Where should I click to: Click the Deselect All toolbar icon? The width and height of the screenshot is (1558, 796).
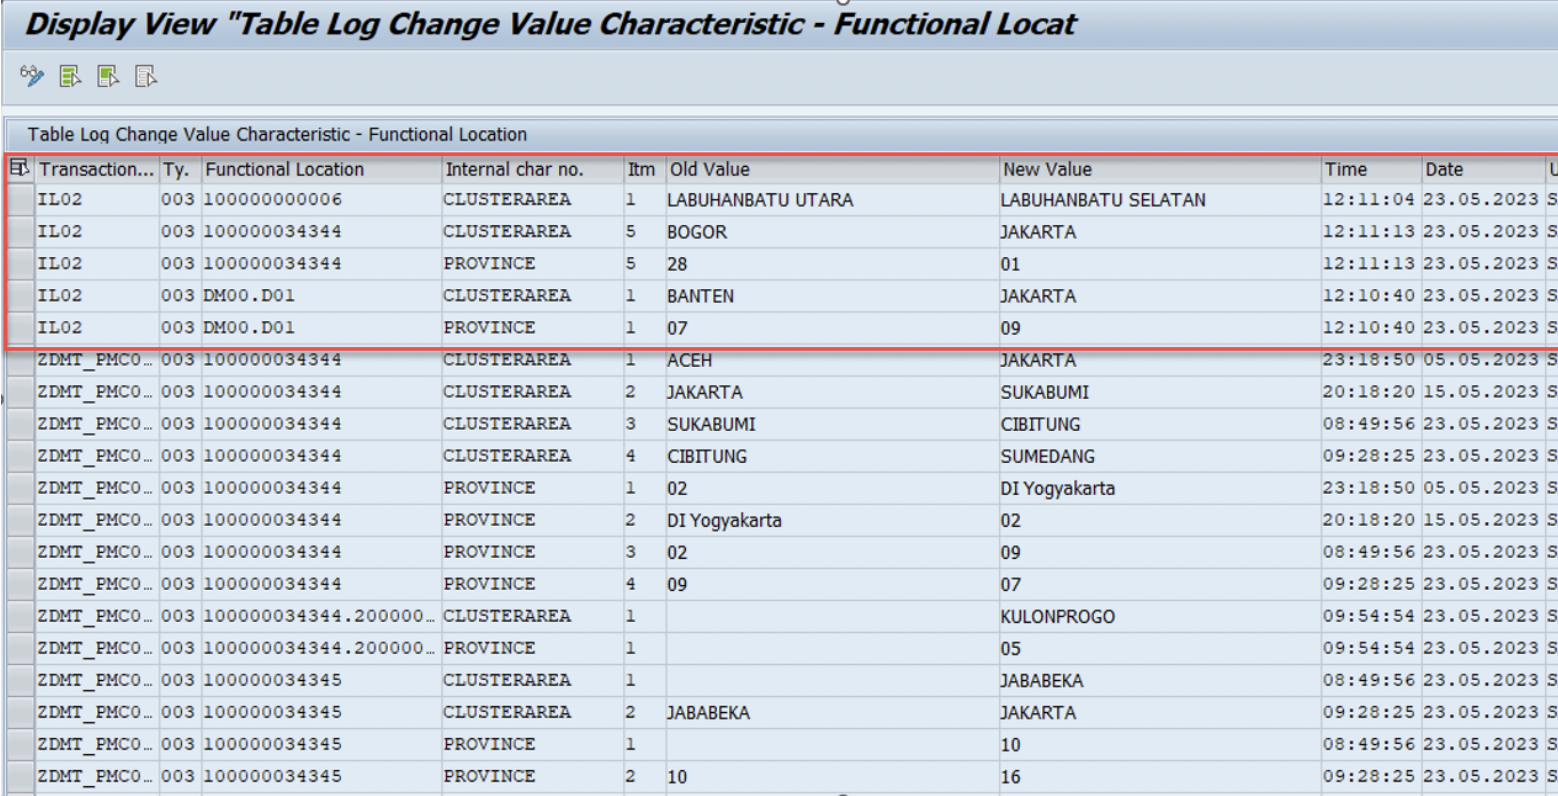tap(146, 76)
